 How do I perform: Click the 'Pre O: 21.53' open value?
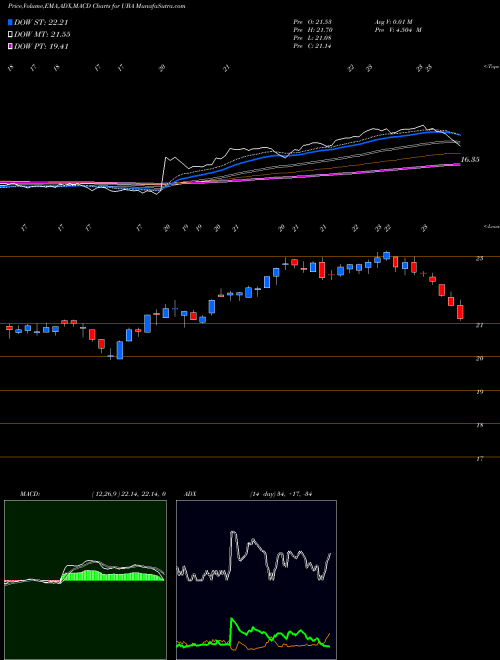coord(313,21)
